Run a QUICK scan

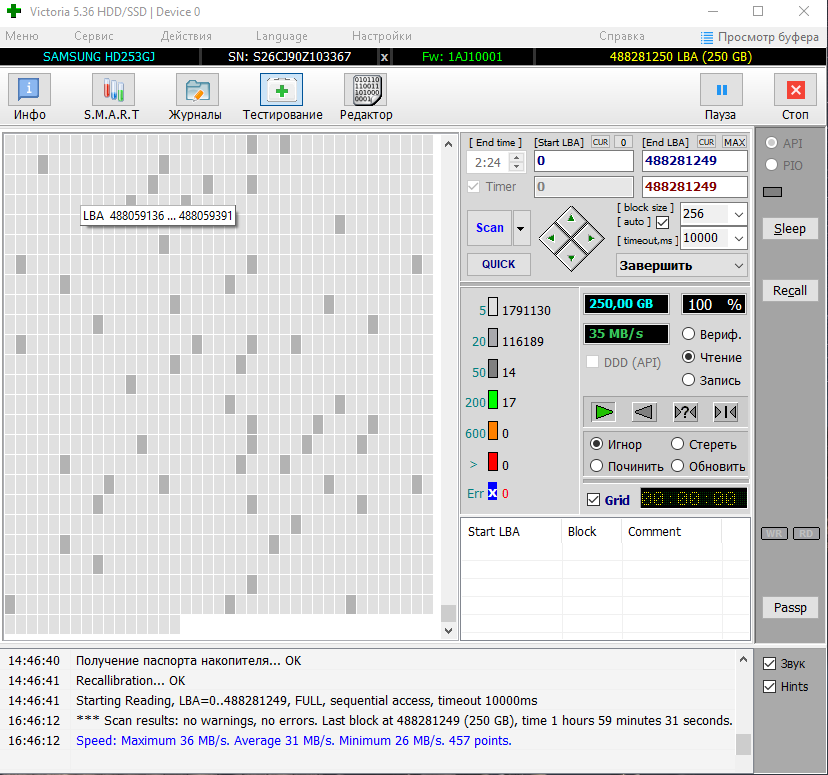click(x=498, y=264)
